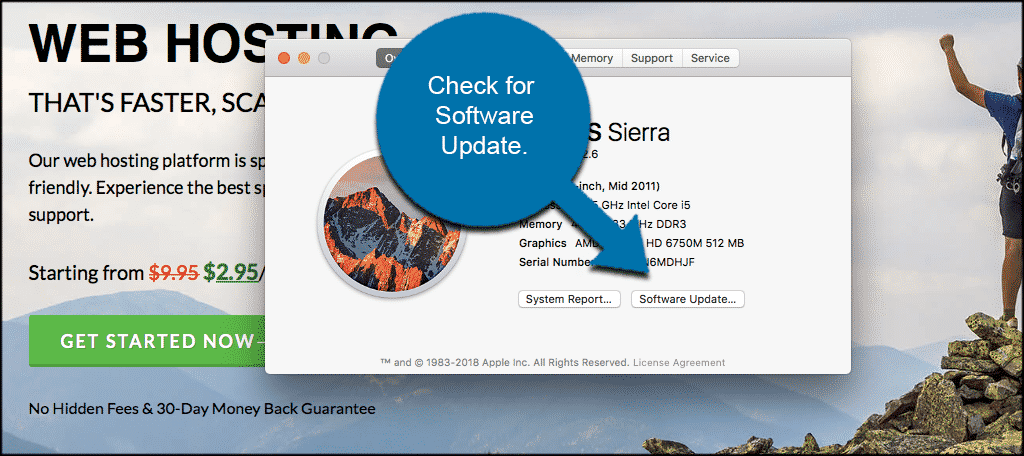Click the disabled zoom window button

point(324,58)
